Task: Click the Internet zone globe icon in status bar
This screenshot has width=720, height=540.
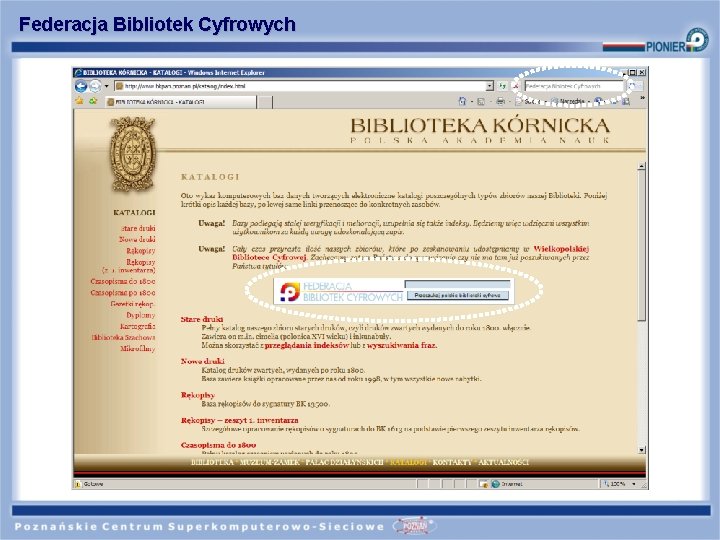Action: [495, 484]
